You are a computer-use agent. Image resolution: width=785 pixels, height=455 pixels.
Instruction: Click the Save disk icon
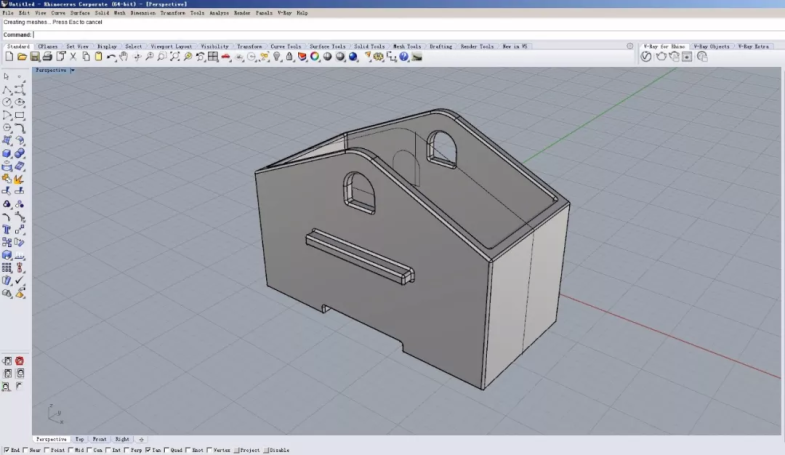[x=34, y=57]
